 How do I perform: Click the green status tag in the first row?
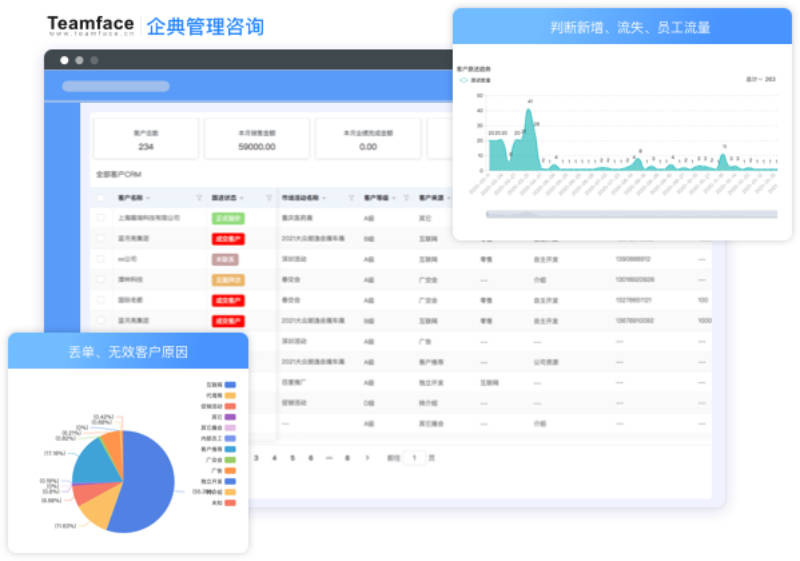point(228,218)
